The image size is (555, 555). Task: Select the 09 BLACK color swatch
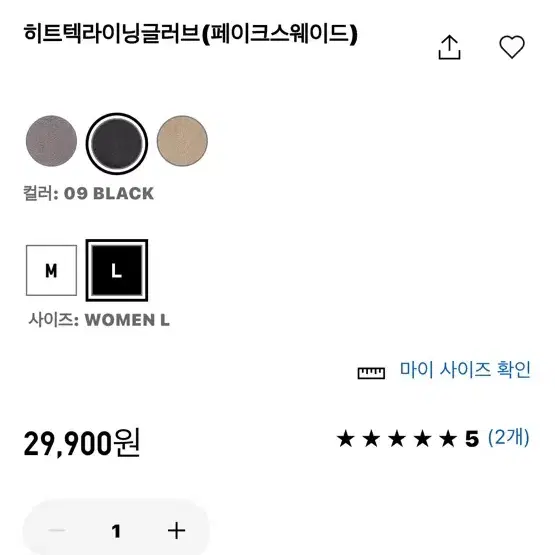pos(117,143)
